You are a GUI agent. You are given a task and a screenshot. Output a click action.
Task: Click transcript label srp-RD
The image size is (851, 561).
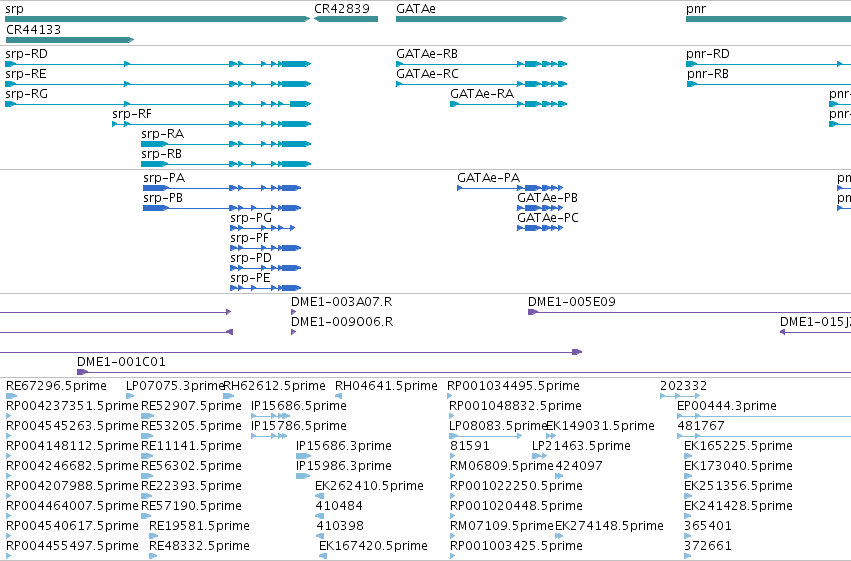(27, 54)
